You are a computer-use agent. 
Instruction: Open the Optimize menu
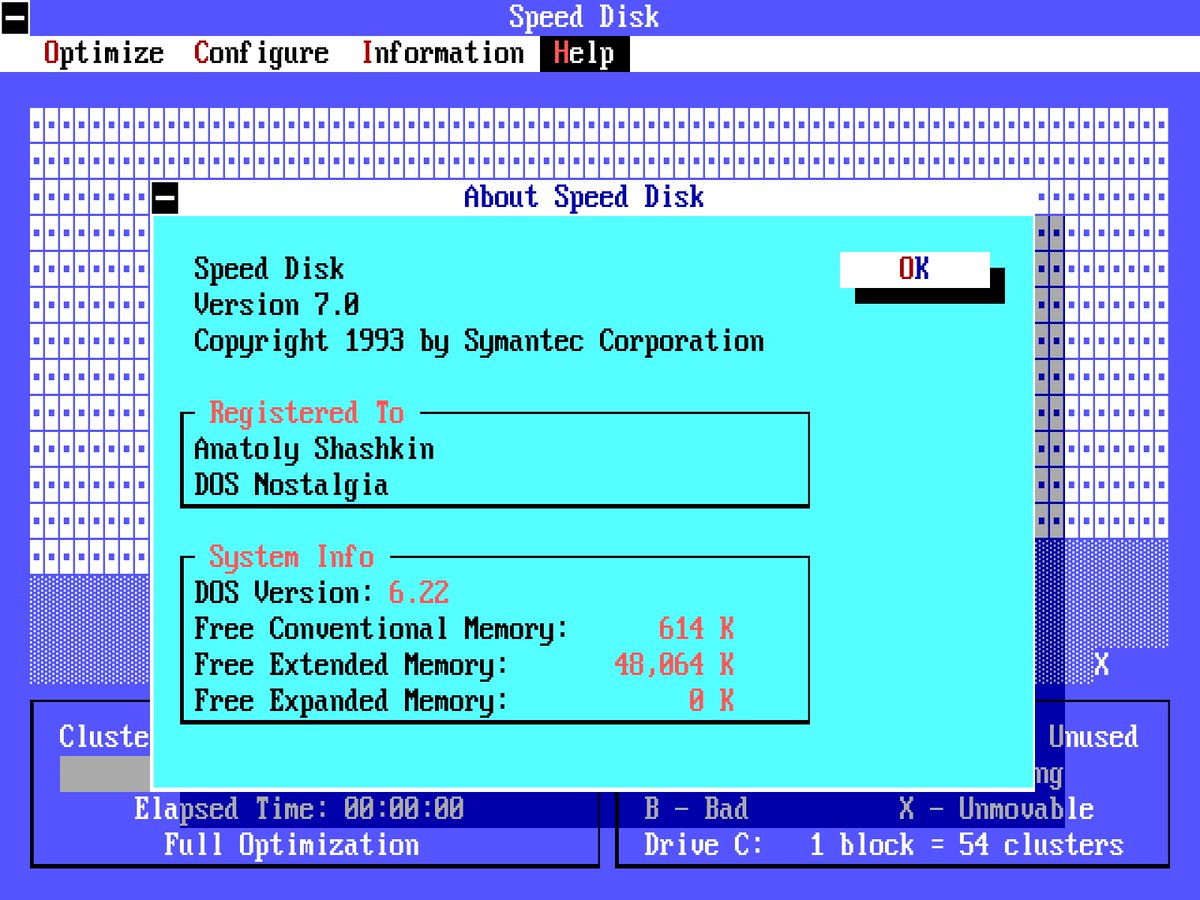tap(104, 53)
